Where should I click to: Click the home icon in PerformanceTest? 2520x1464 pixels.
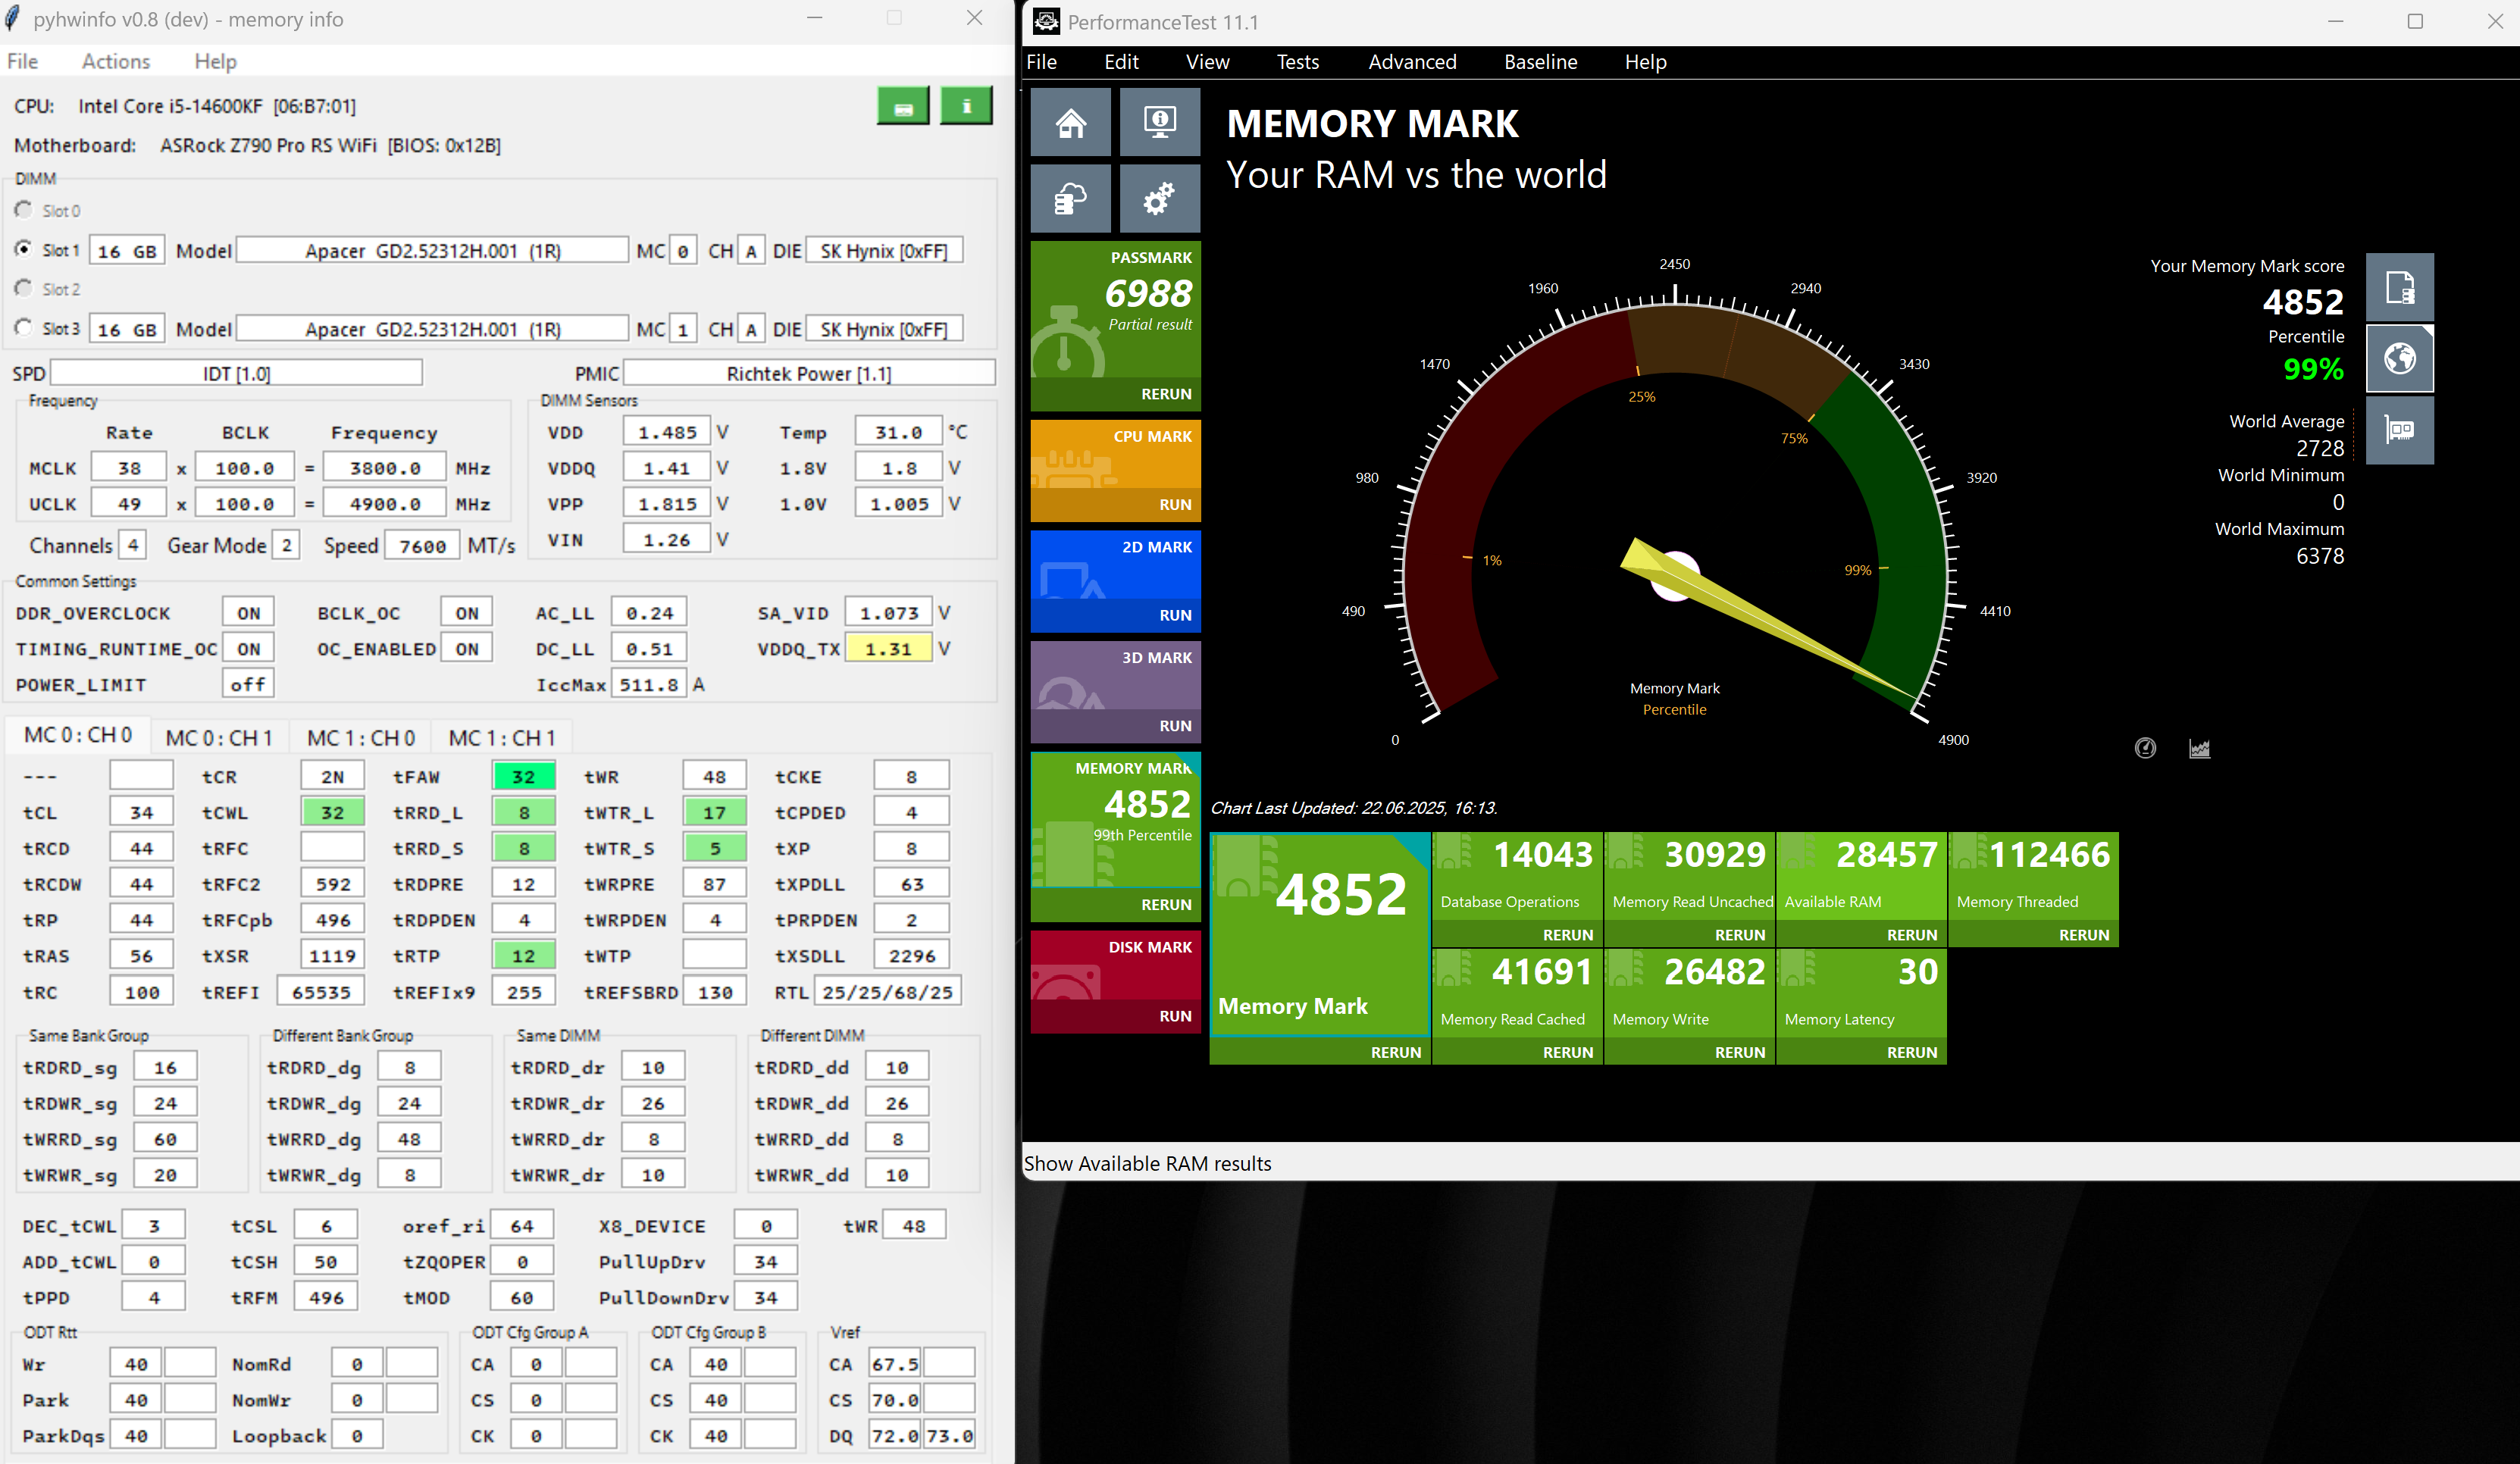click(x=1070, y=122)
